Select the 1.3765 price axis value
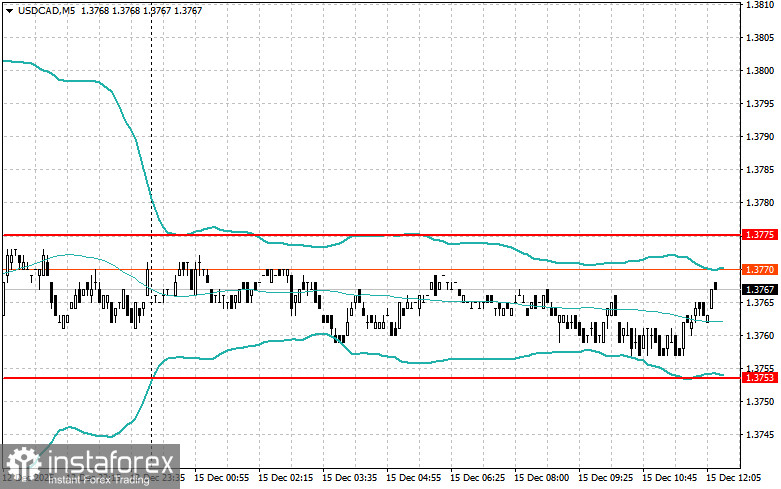 760,302
